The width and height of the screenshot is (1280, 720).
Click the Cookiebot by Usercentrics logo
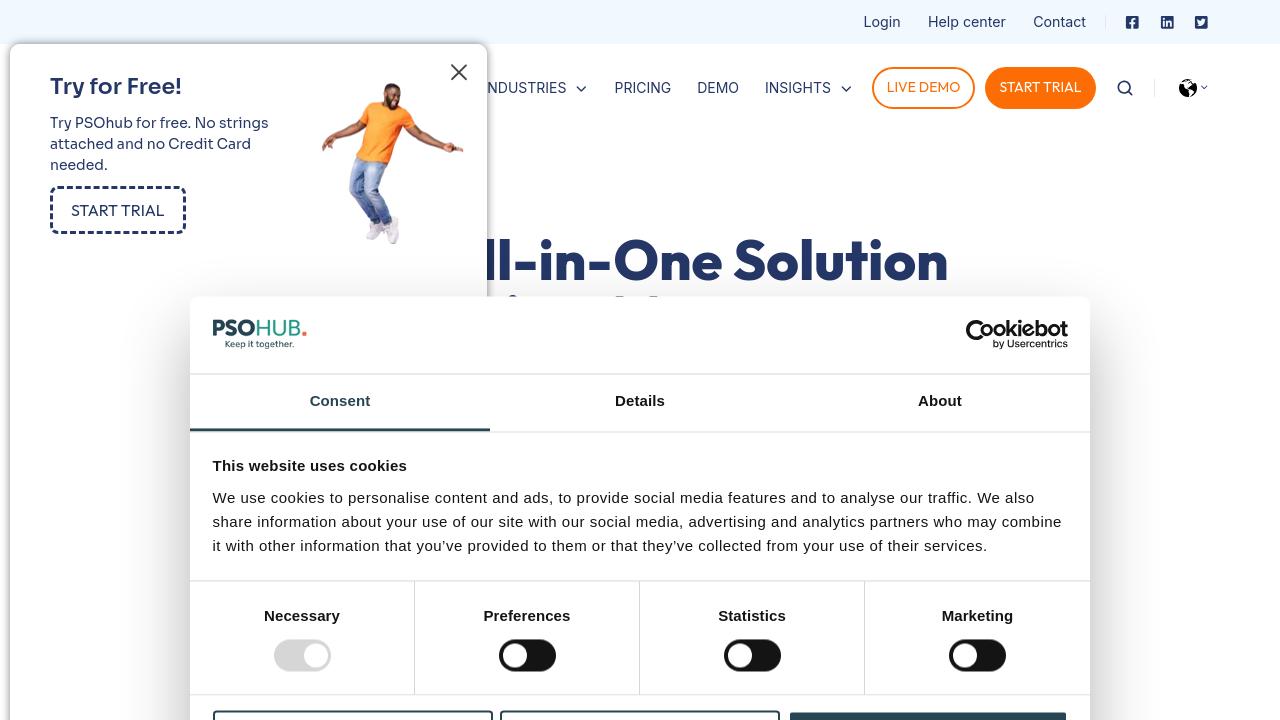pos(1016,334)
